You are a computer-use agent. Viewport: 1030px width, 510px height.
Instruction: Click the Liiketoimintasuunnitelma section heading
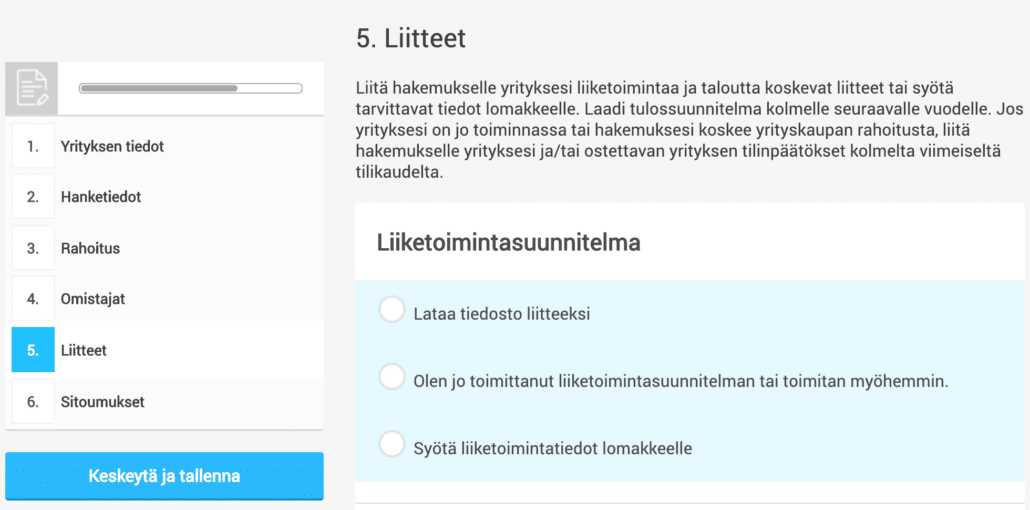coord(508,242)
